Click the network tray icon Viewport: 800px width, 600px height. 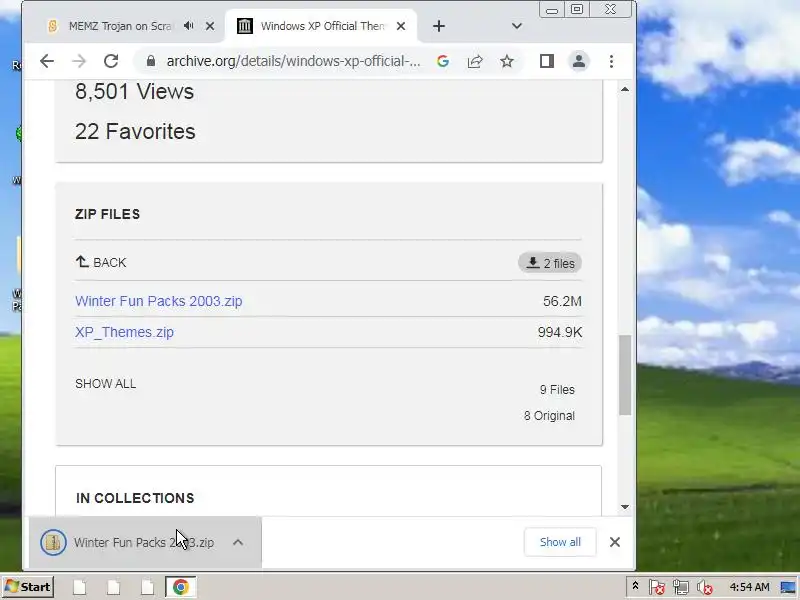[681, 587]
